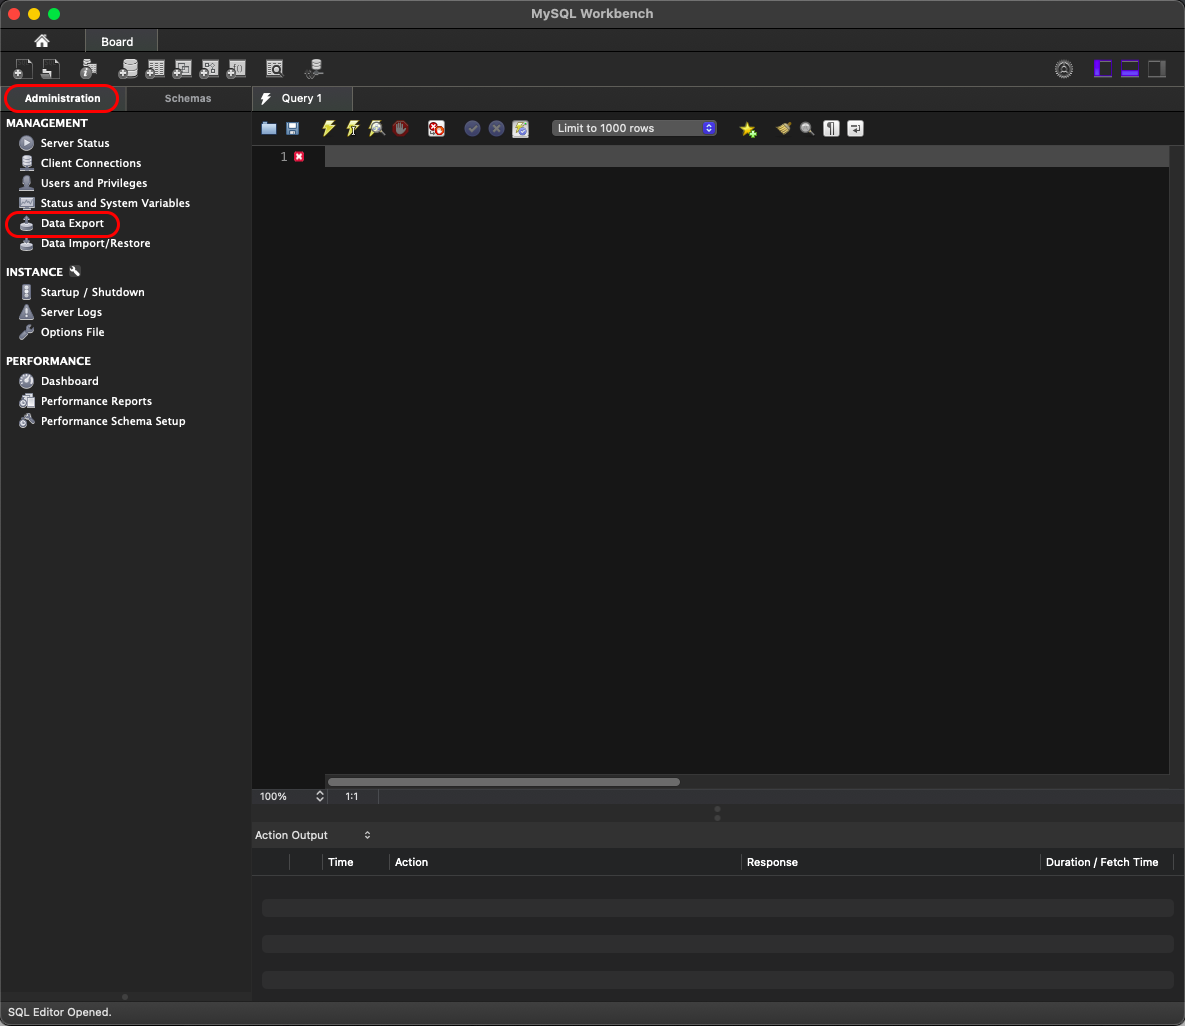Save script with floppy disk icon

coord(292,128)
